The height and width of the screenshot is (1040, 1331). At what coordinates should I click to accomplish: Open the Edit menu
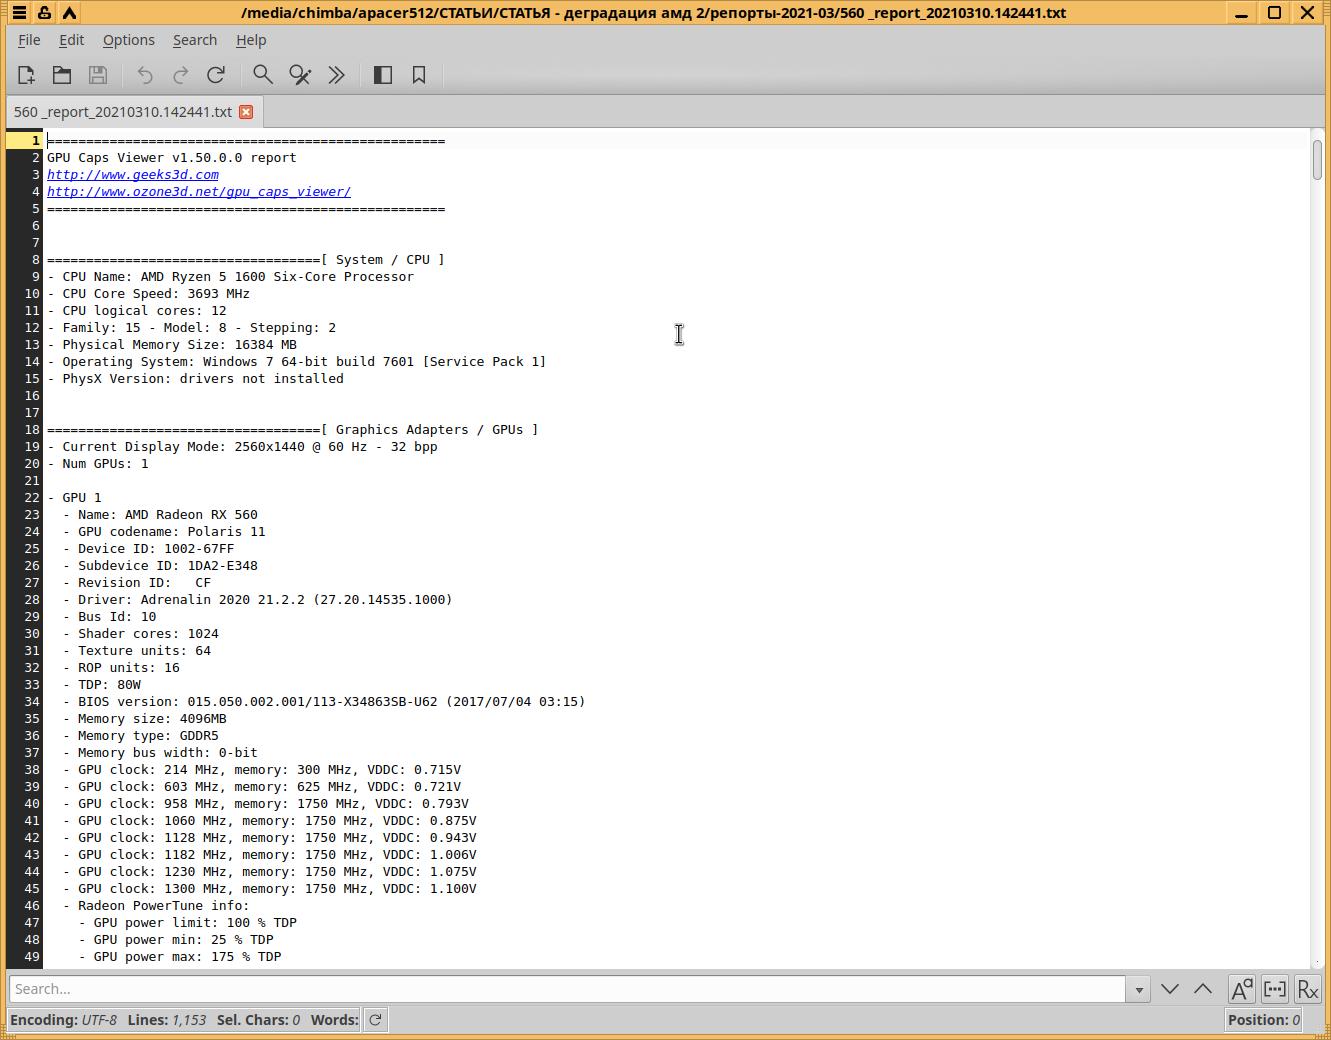(x=72, y=40)
